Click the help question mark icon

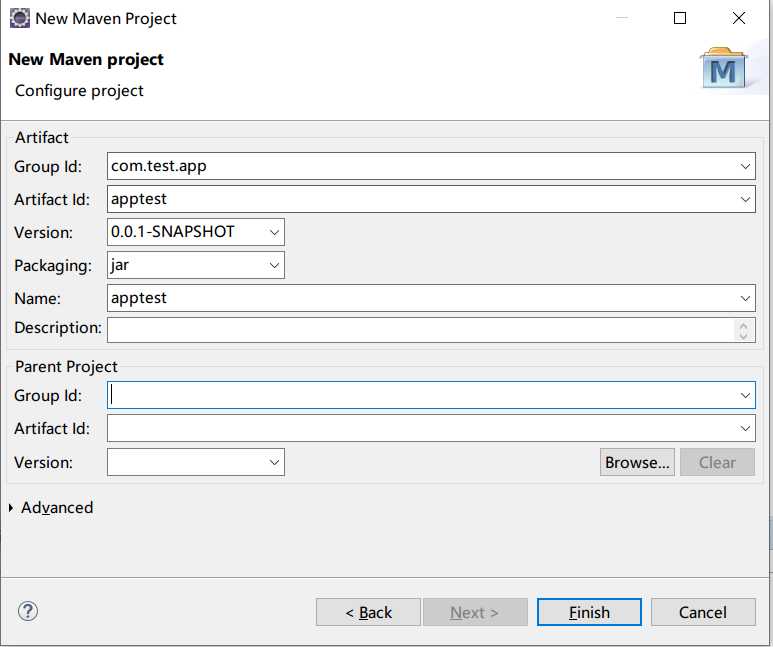pyautogui.click(x=28, y=611)
